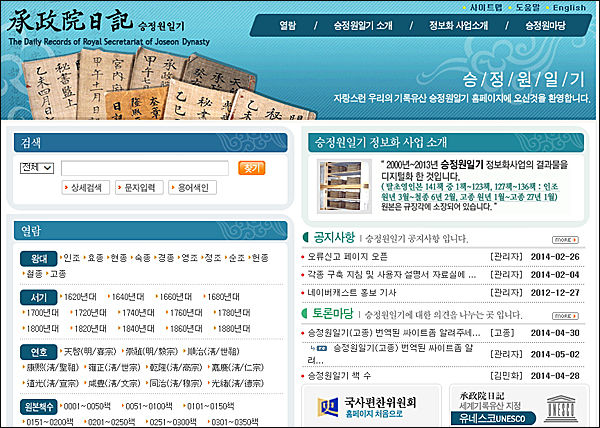Screen dimensions: 600x428
Task: Select the 康熙(淸/聖祖) era name
Action: click(x=52, y=368)
